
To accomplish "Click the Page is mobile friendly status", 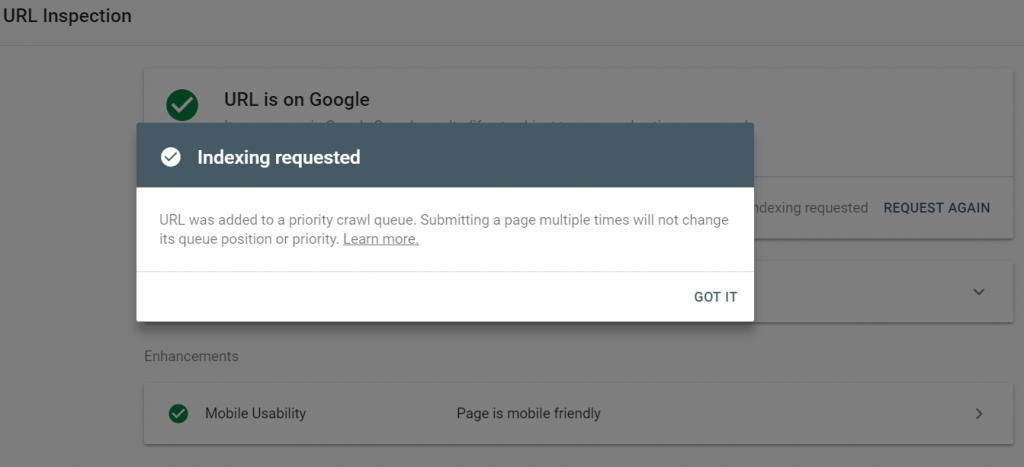I will click(x=528, y=413).
